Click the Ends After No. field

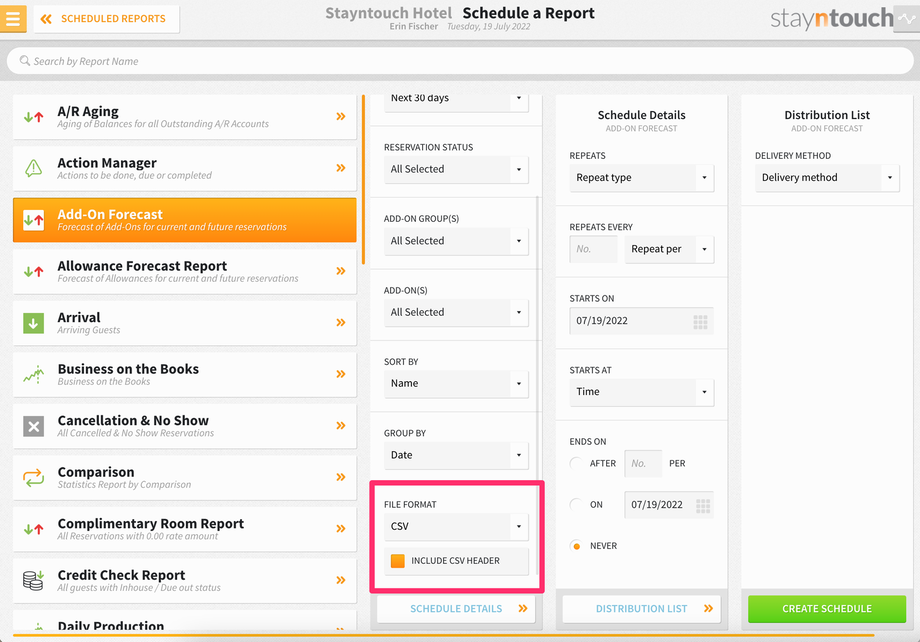click(643, 464)
